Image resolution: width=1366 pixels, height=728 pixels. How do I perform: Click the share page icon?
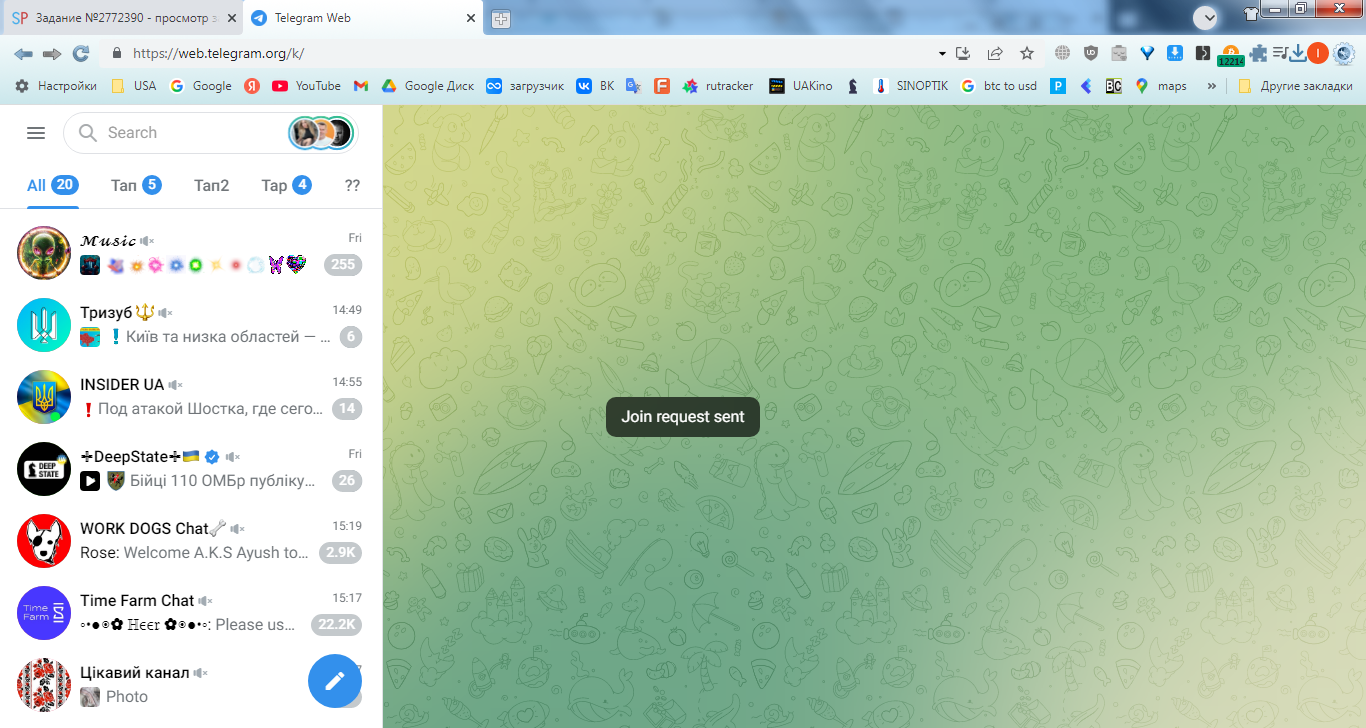(995, 54)
